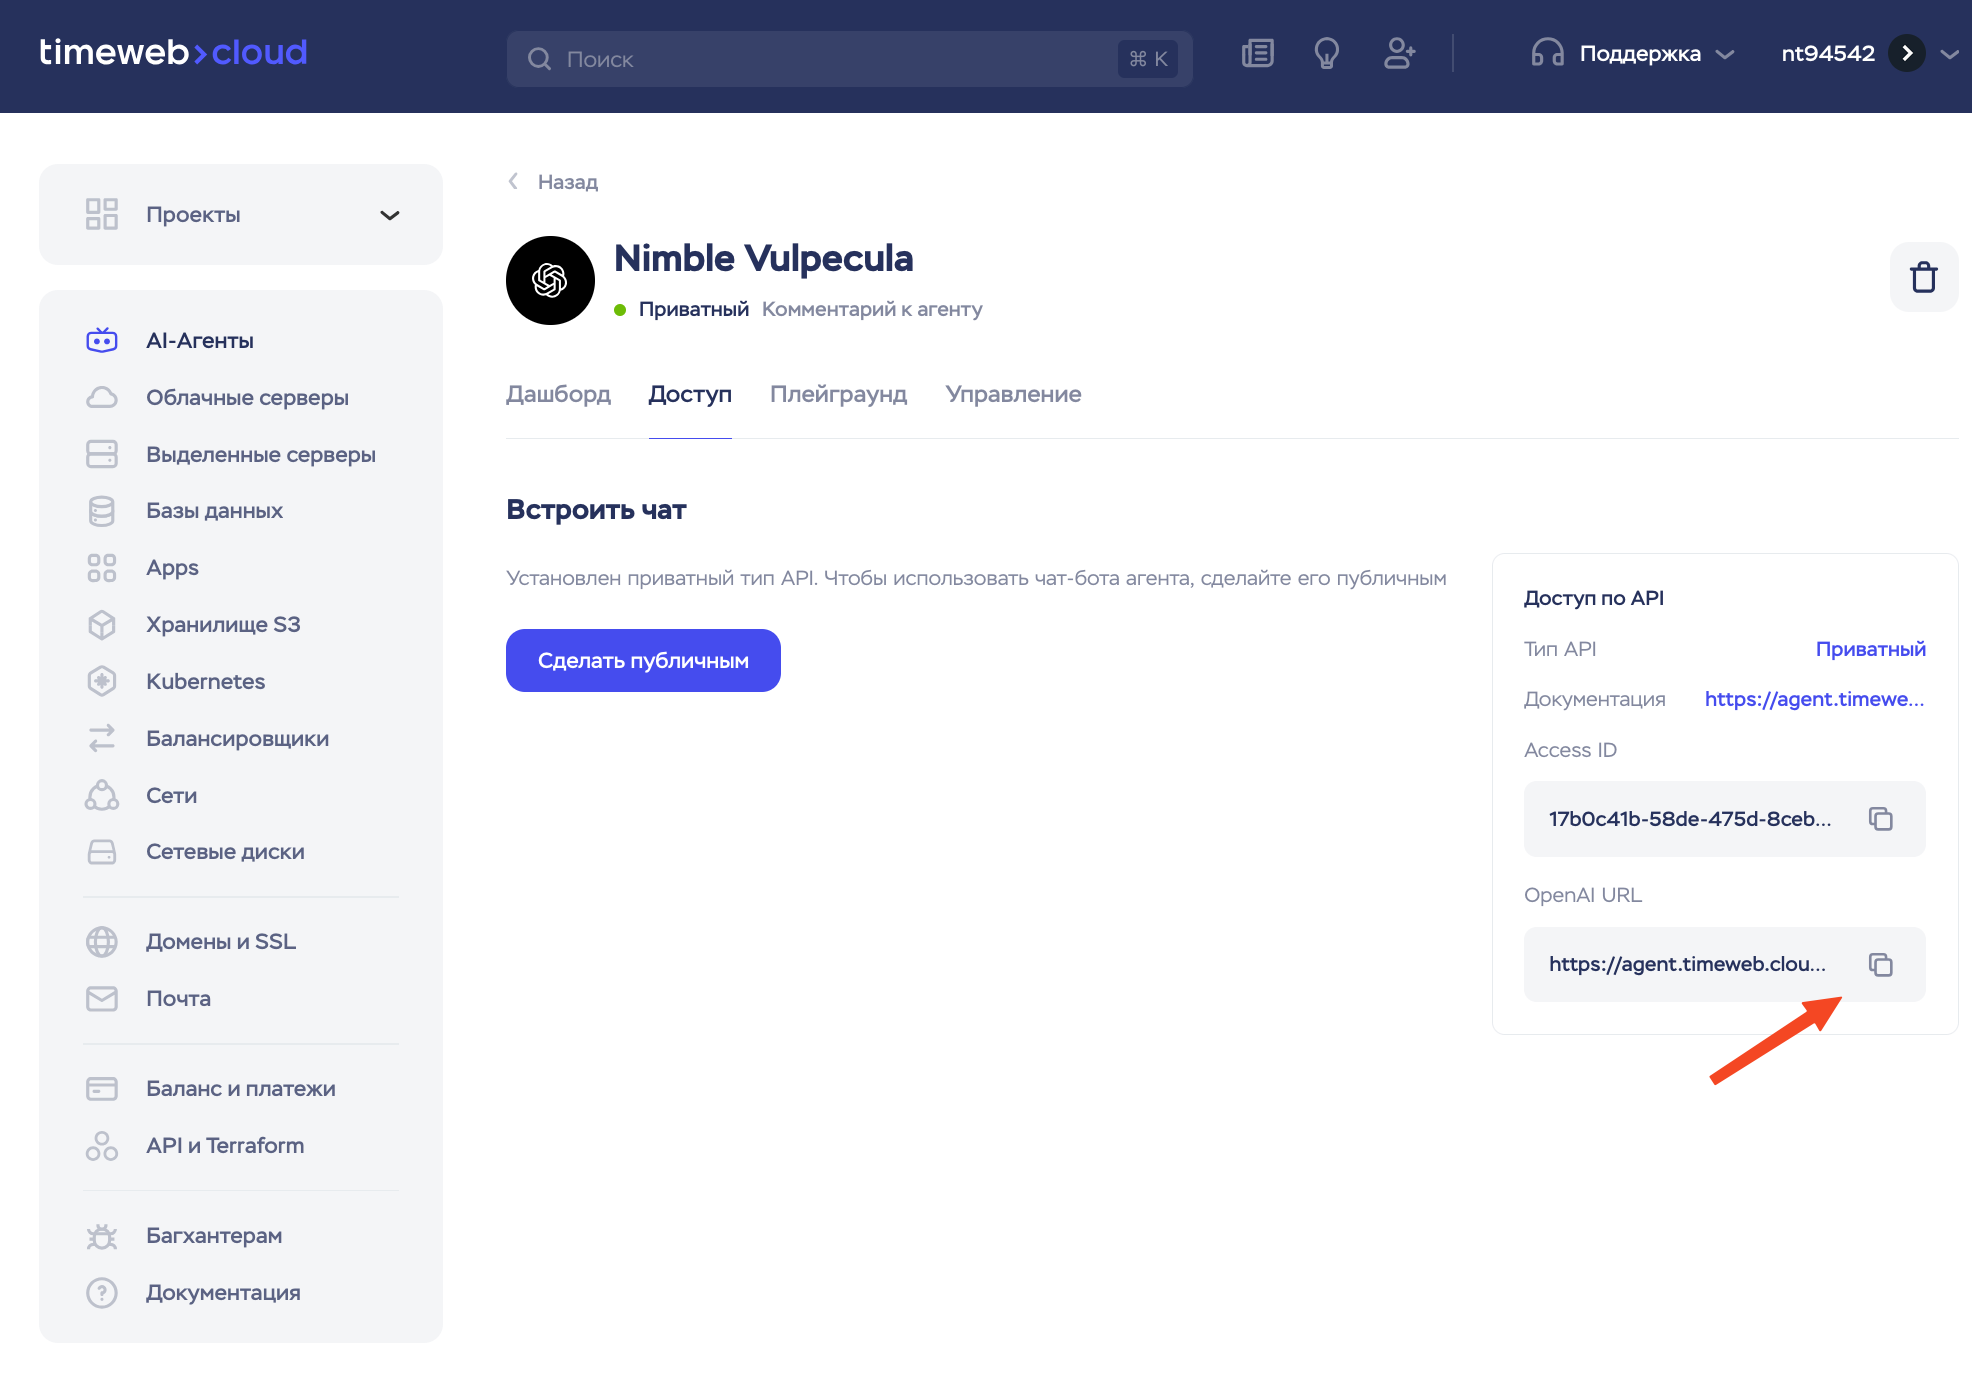Open the news feed icon in header

pyautogui.click(x=1257, y=54)
